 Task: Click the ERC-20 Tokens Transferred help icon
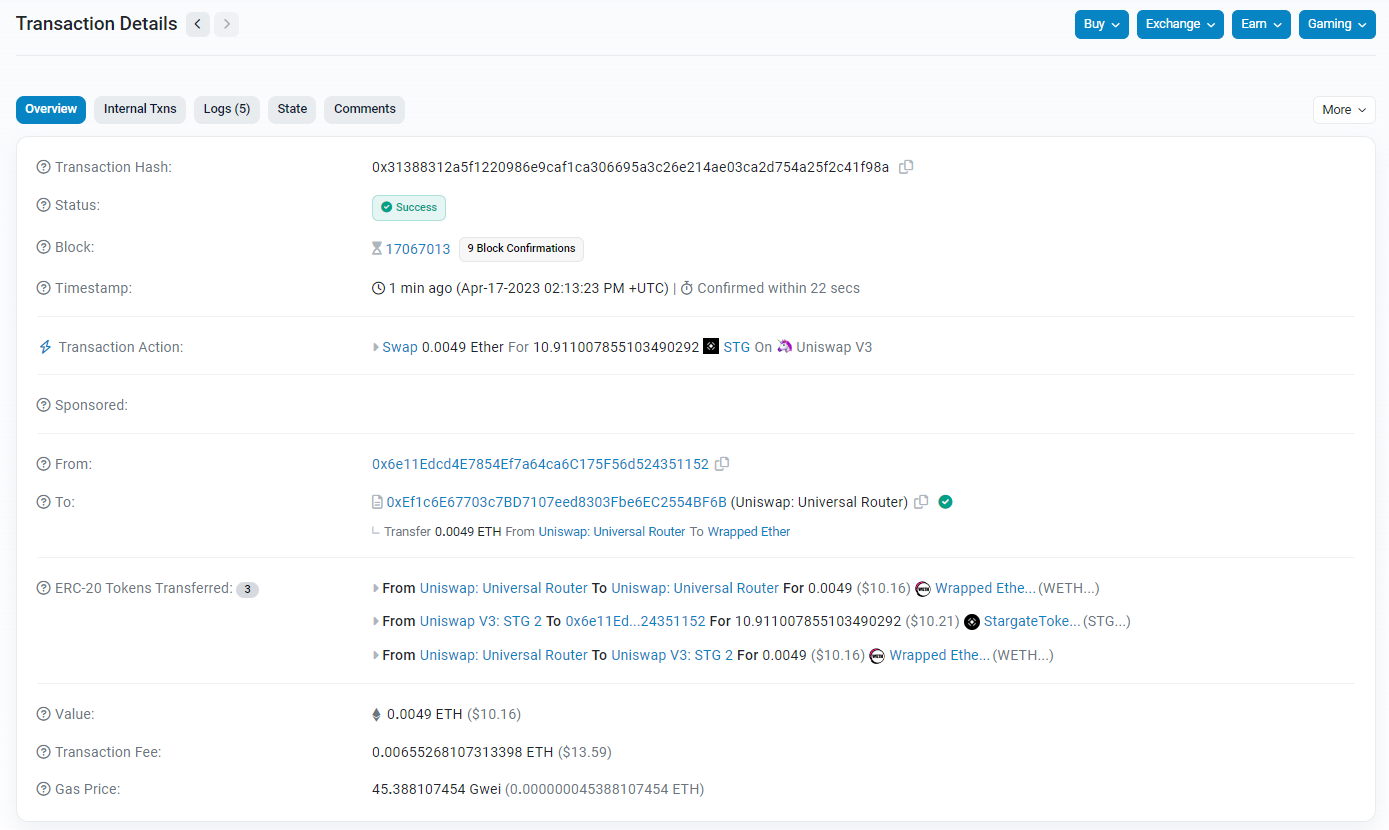(43, 588)
